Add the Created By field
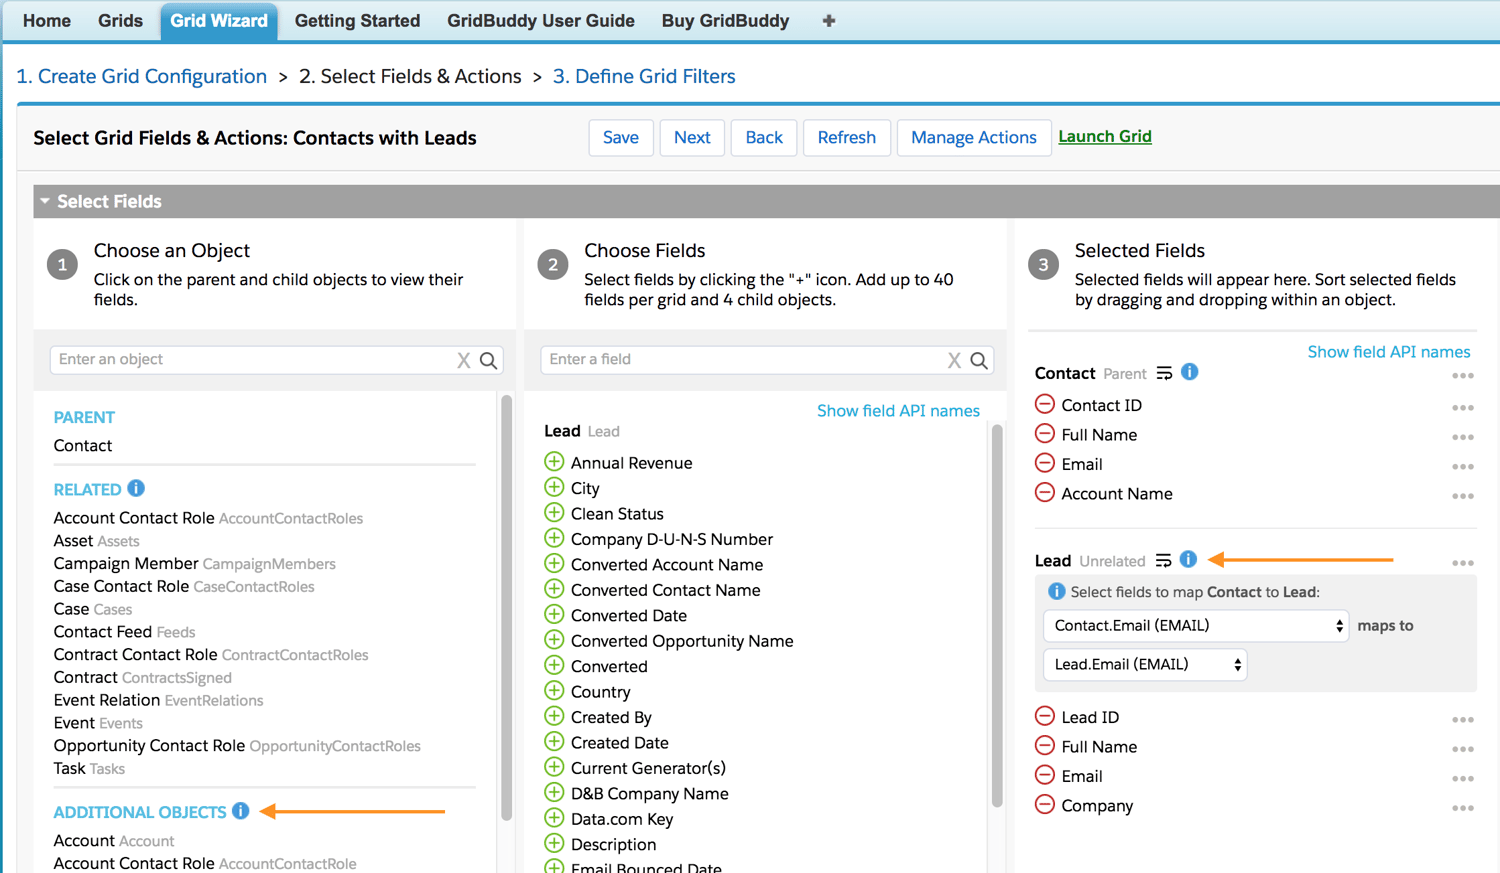Image resolution: width=1500 pixels, height=873 pixels. click(554, 716)
